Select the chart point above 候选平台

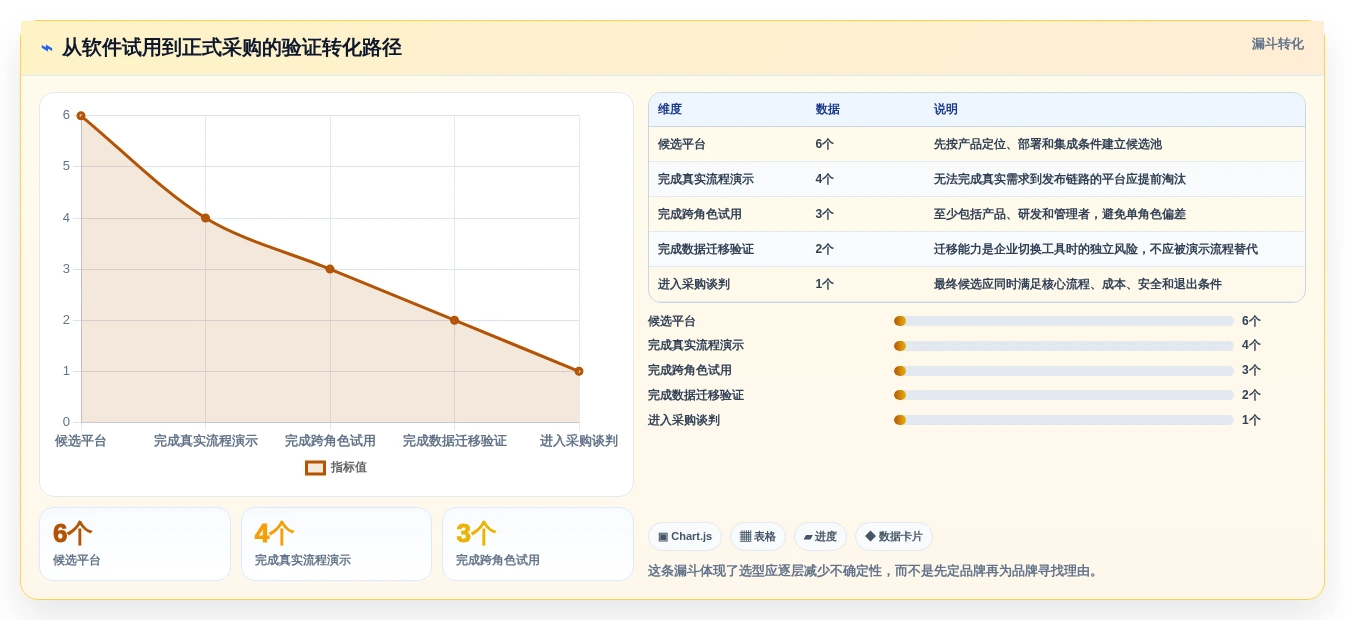click(x=81, y=115)
